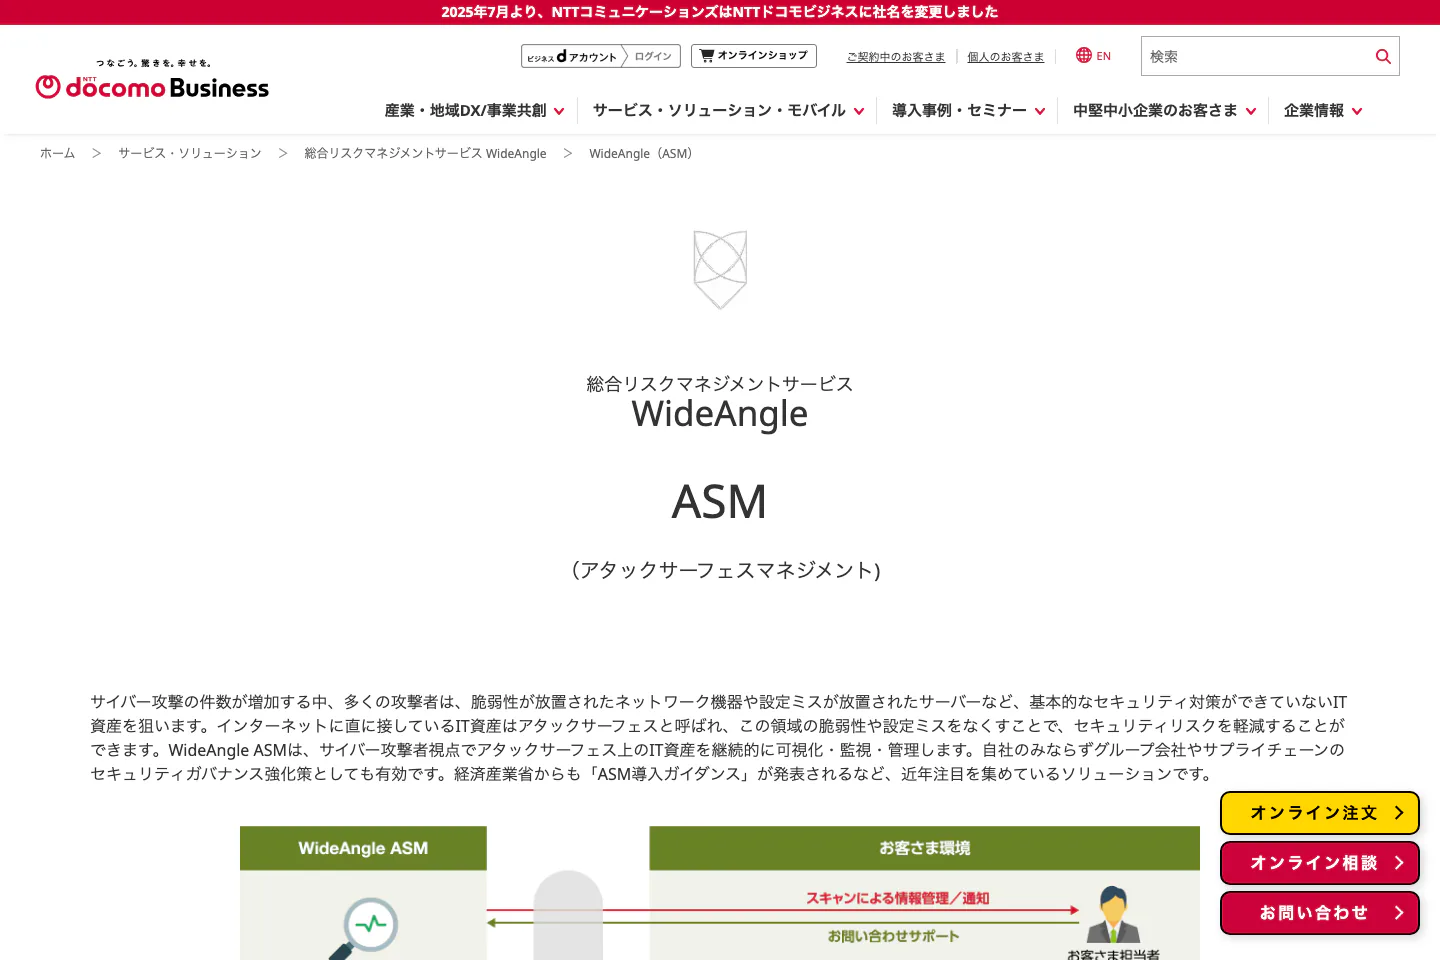Open the 企業情報 menu
The width and height of the screenshot is (1440, 960).
tap(1322, 111)
